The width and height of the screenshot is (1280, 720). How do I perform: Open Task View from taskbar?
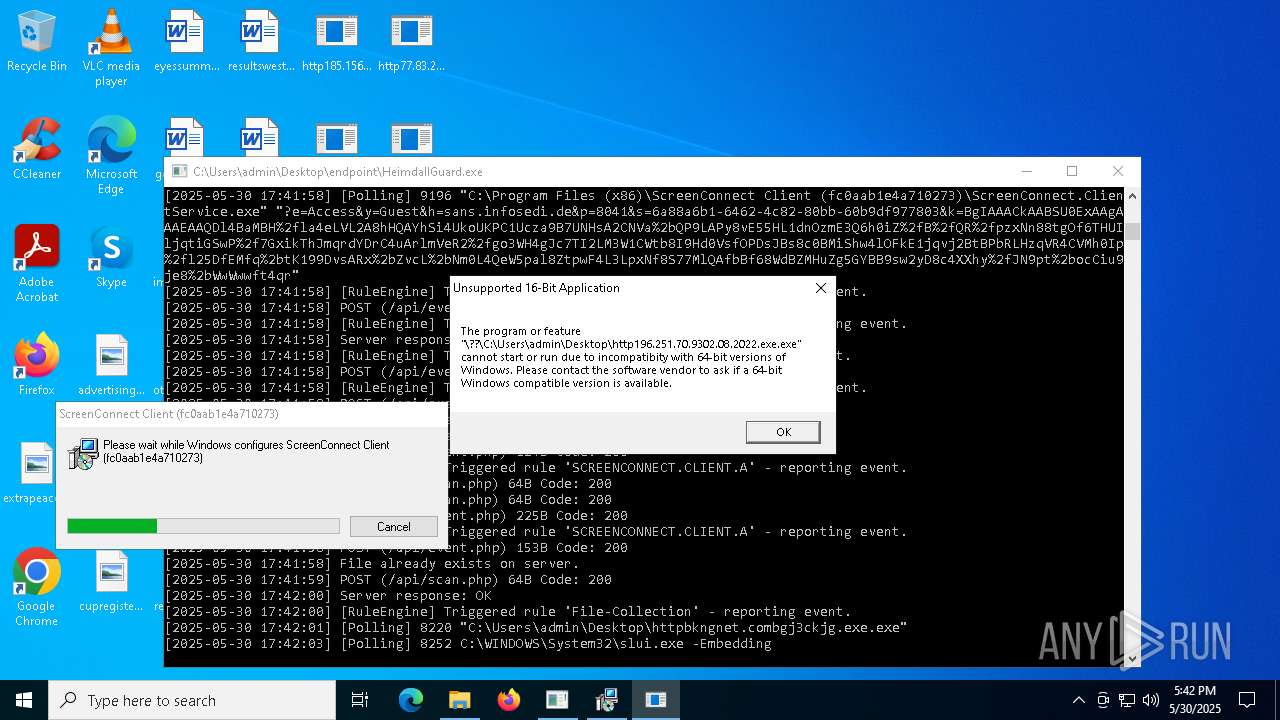(x=360, y=700)
